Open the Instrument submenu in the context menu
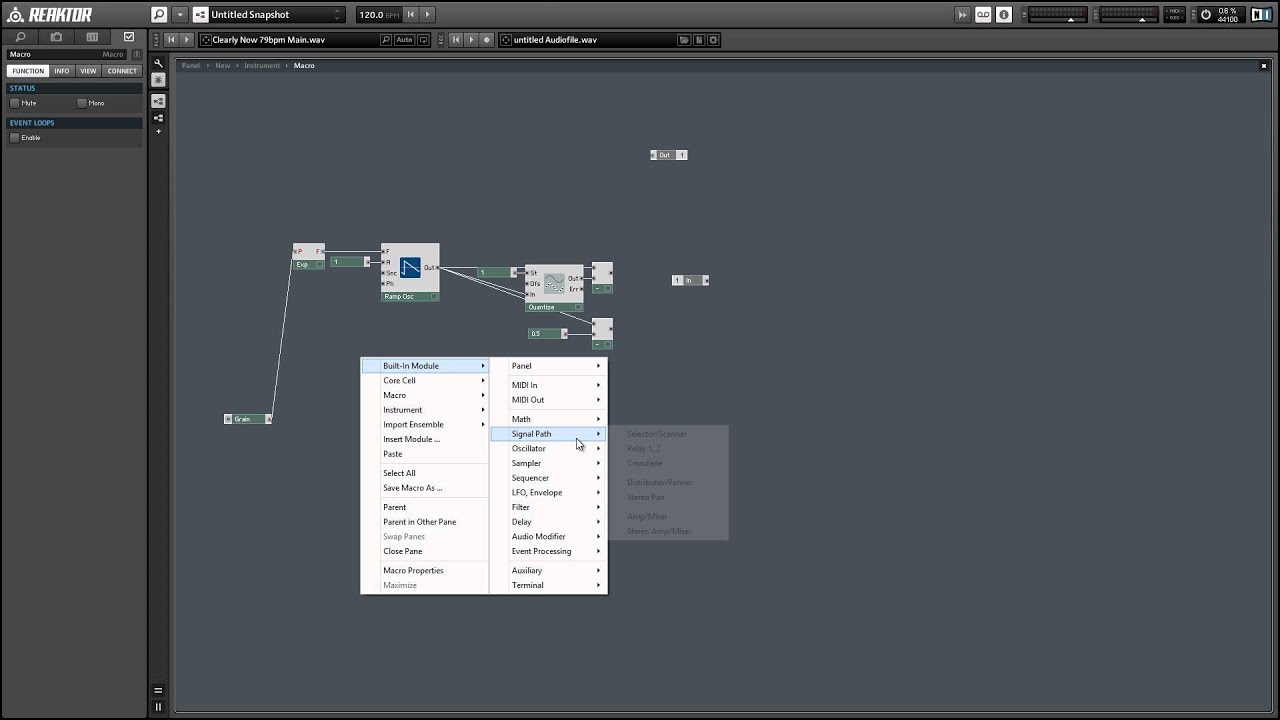The height and width of the screenshot is (720, 1280). pyautogui.click(x=425, y=410)
